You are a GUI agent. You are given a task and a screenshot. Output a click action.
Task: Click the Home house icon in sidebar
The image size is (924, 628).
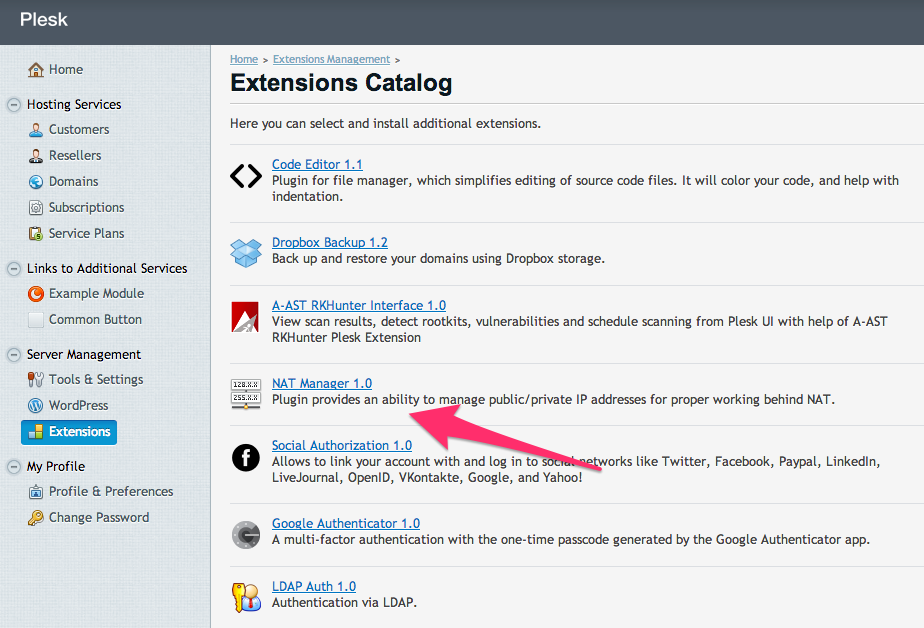point(36,70)
